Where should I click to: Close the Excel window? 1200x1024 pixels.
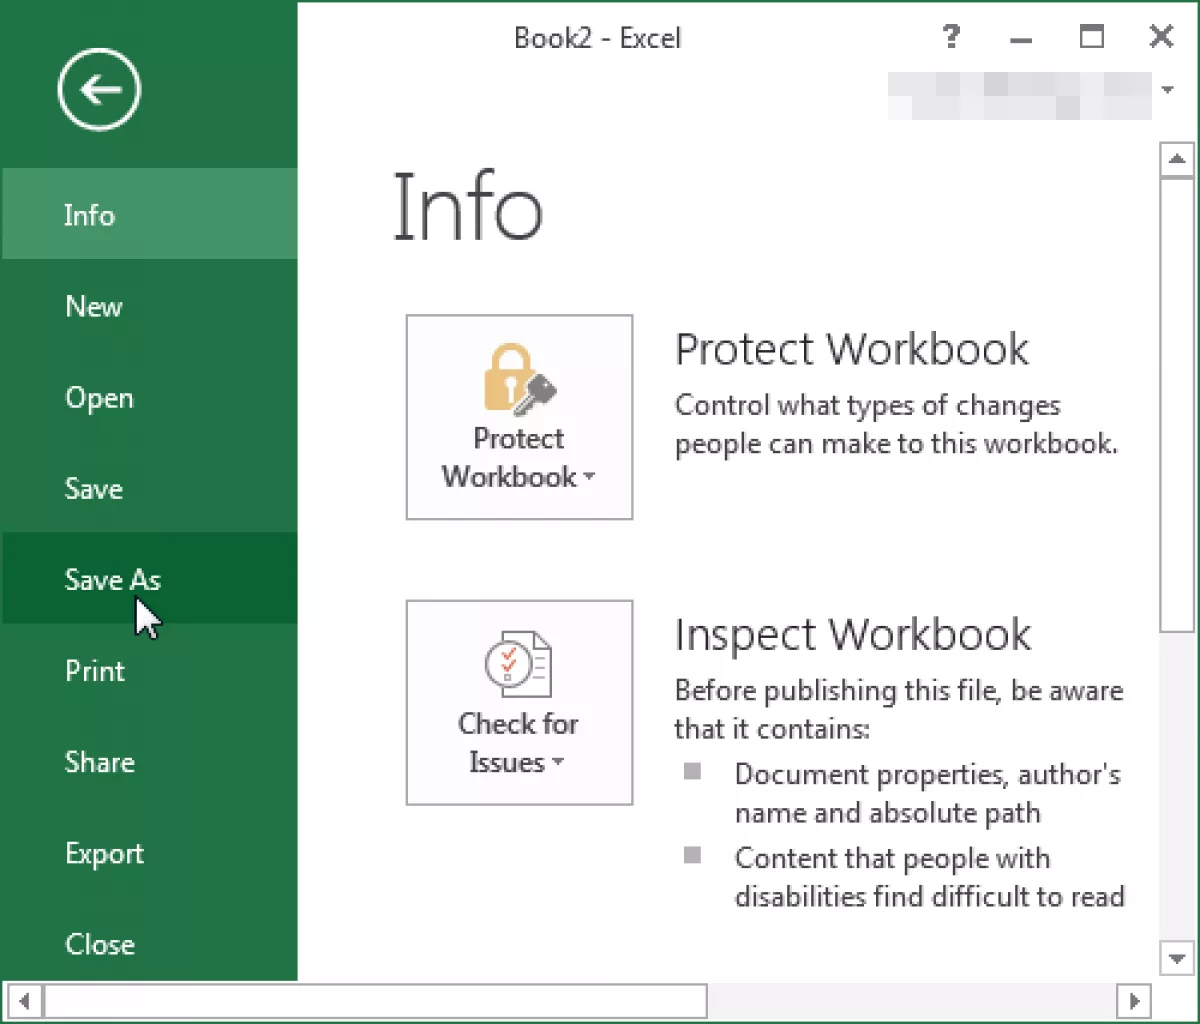(1161, 37)
